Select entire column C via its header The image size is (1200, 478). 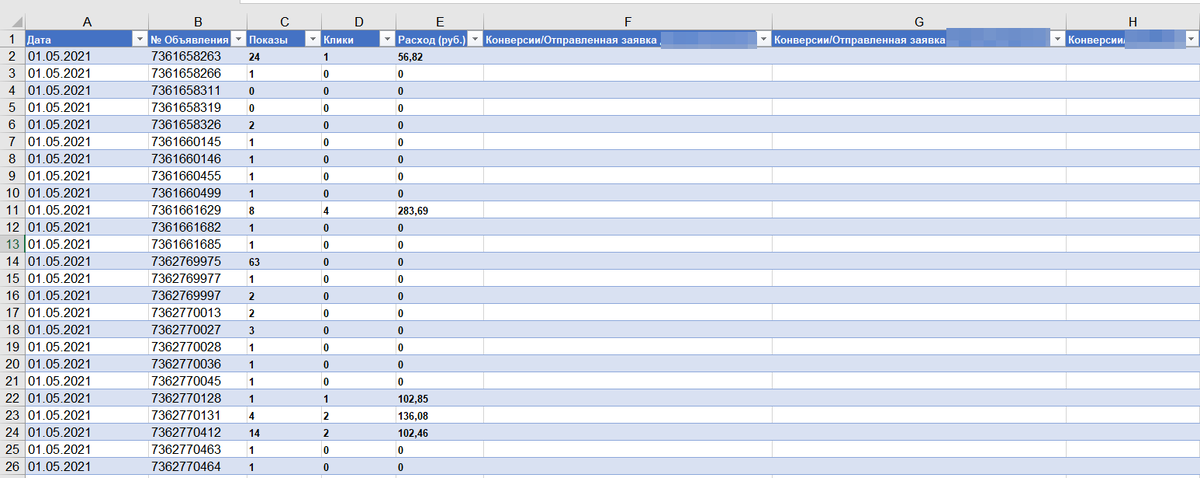pyautogui.click(x=283, y=21)
